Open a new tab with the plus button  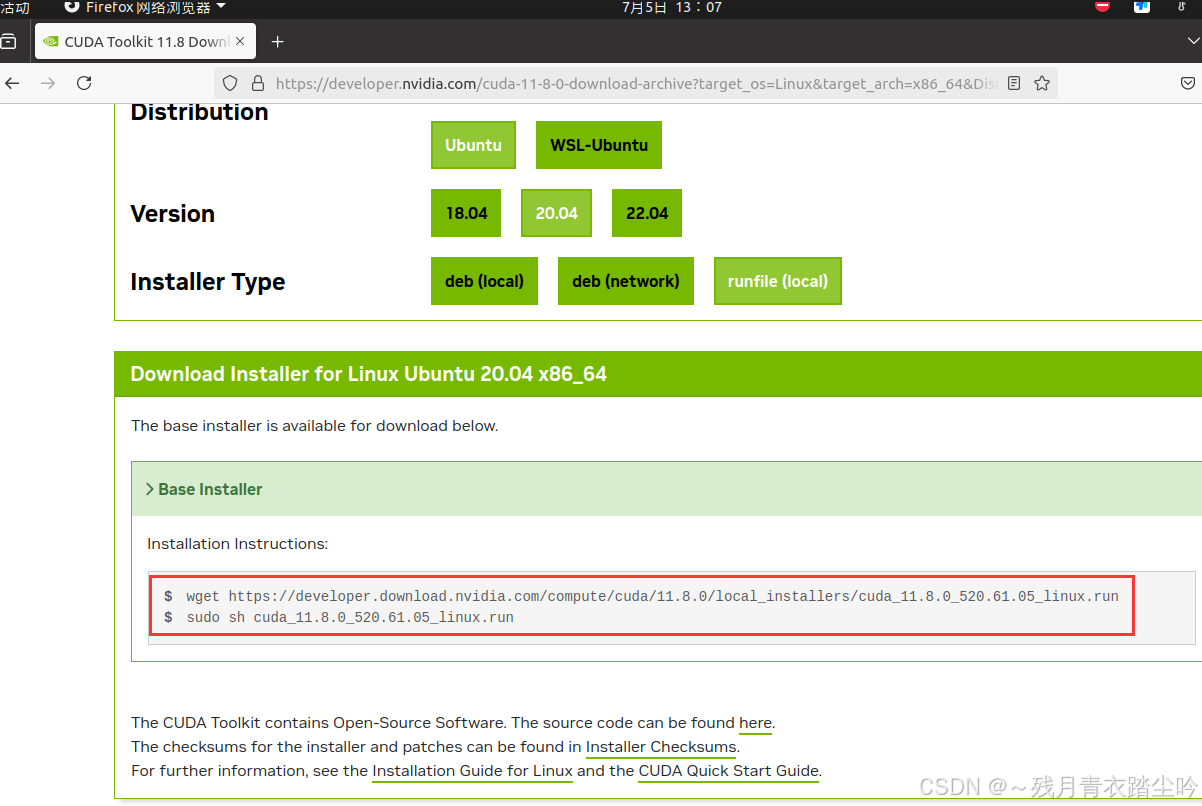pos(278,42)
